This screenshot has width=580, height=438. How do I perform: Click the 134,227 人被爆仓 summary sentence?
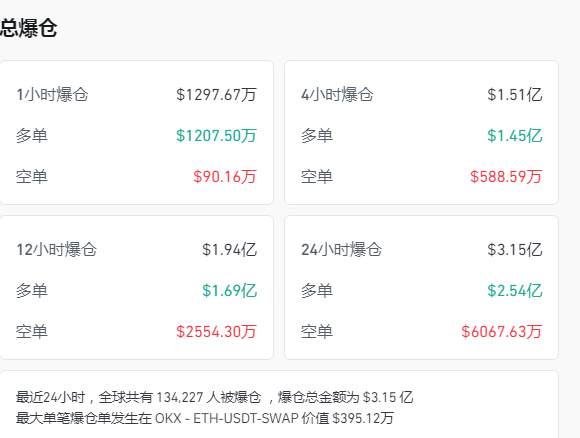coord(209,398)
